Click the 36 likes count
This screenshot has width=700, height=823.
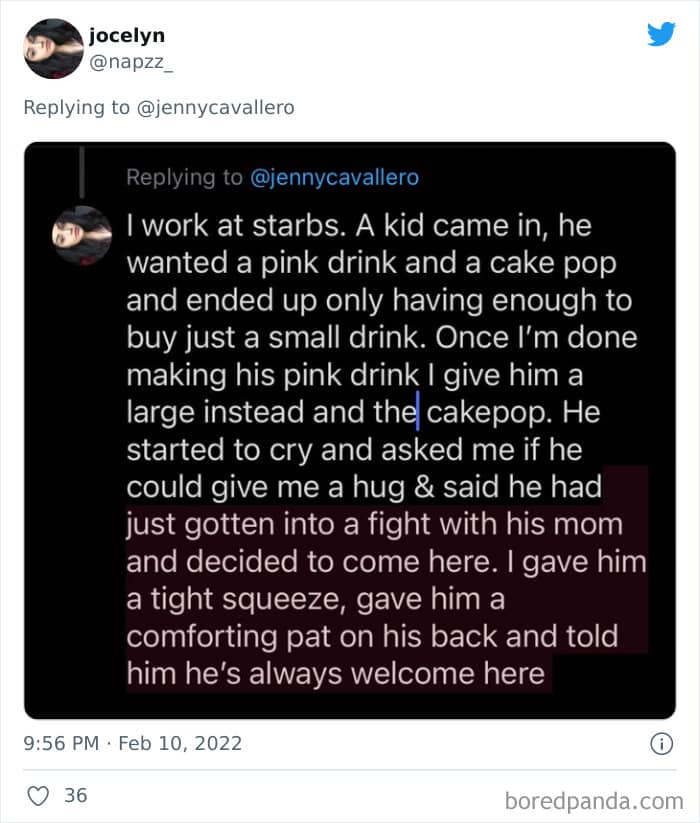76,796
